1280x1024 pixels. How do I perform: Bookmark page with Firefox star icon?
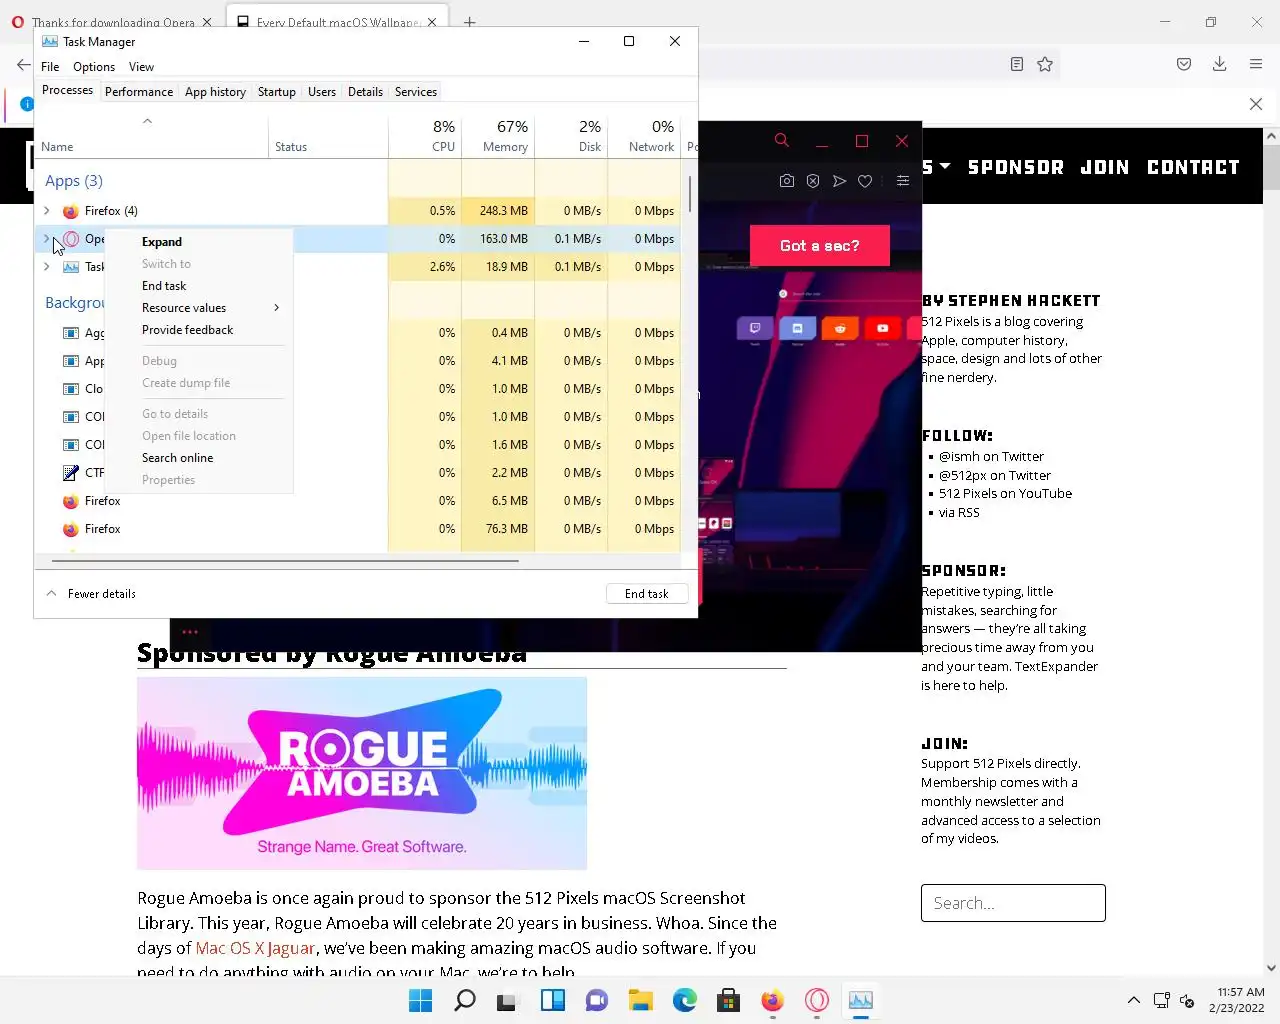pos(1045,64)
